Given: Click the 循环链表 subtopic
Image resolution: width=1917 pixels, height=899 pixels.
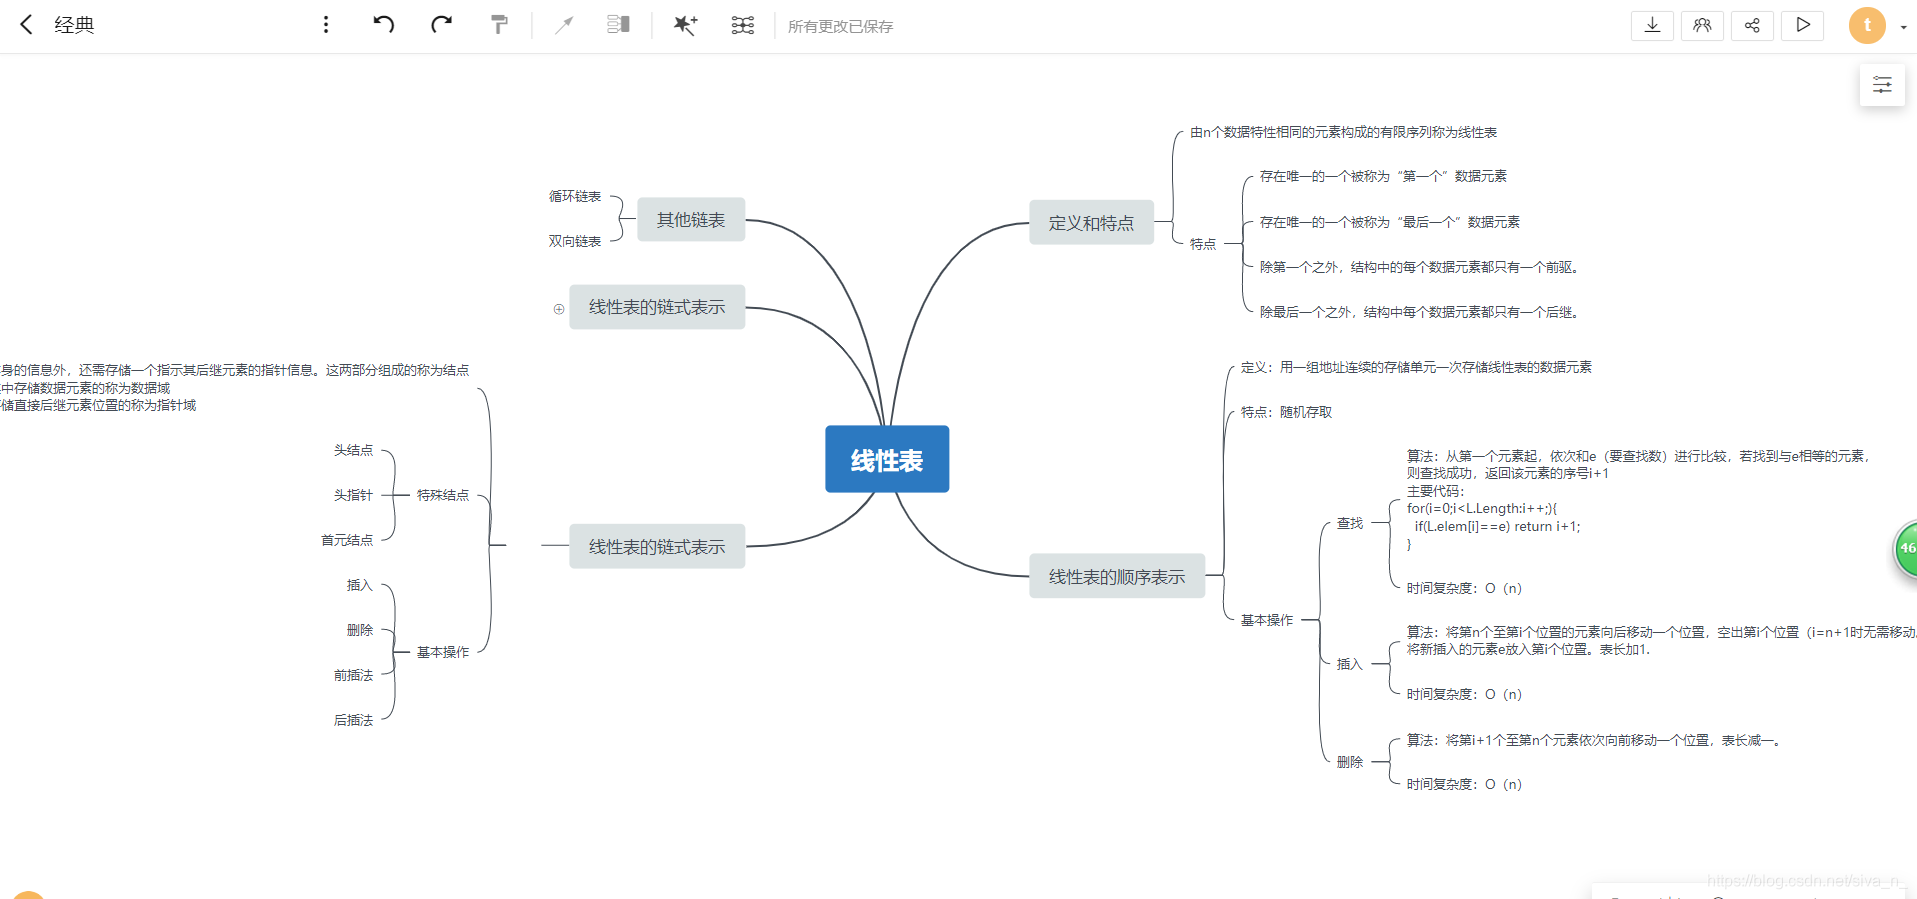Looking at the screenshot, I should coord(575,196).
